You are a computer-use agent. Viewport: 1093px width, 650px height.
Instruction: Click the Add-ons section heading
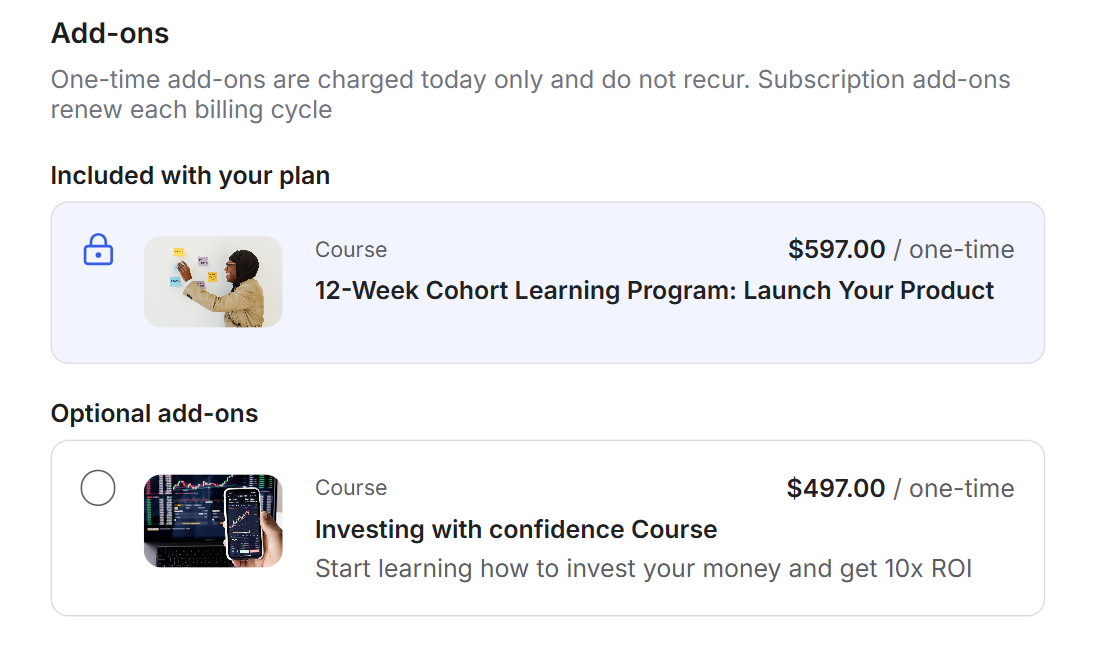coord(110,33)
